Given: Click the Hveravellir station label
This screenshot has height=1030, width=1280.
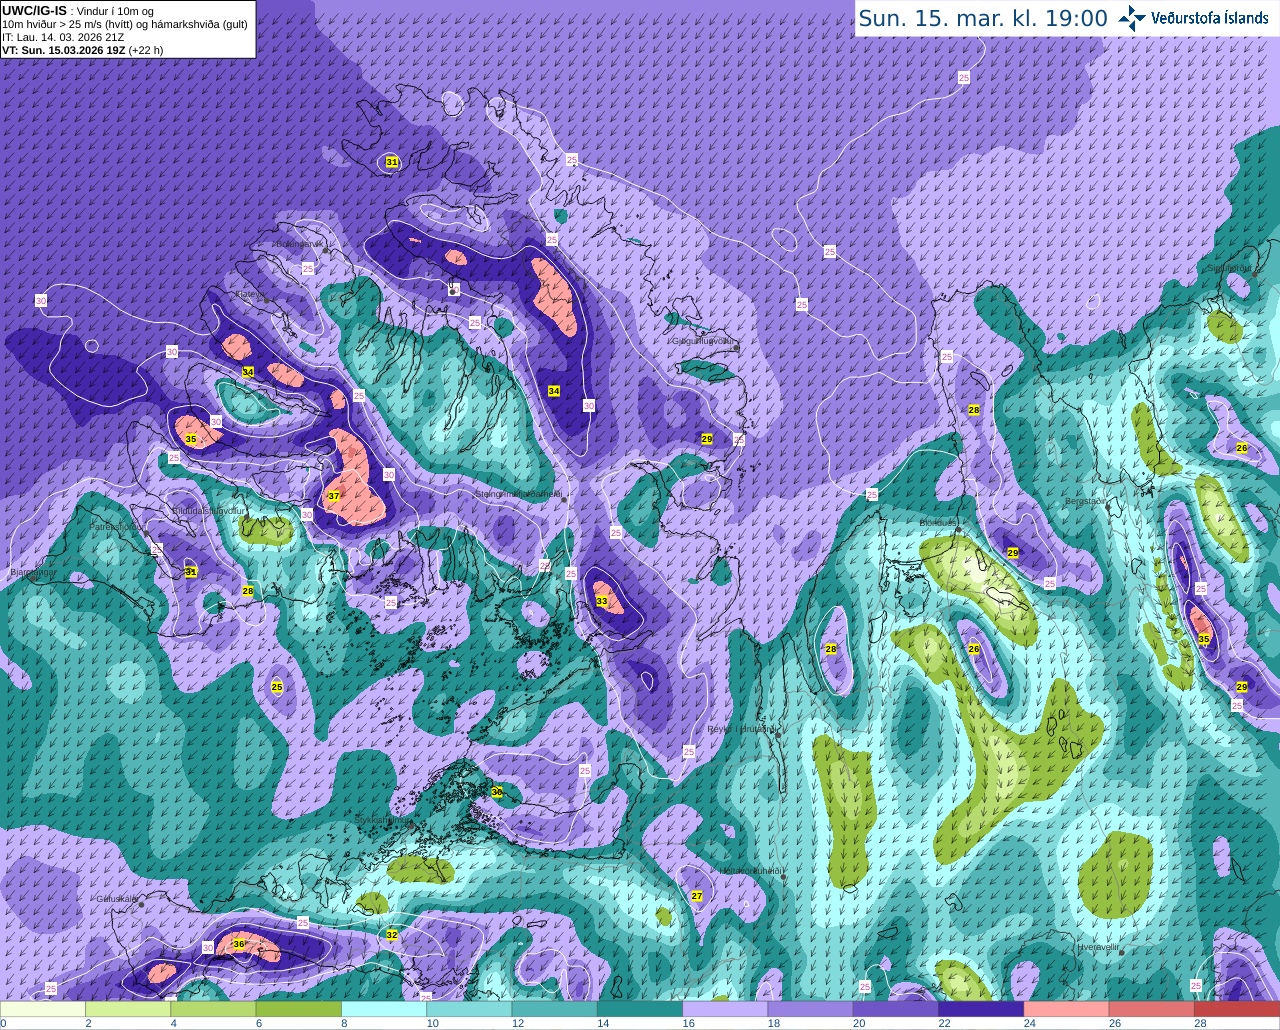Looking at the screenshot, I should (x=1097, y=946).
